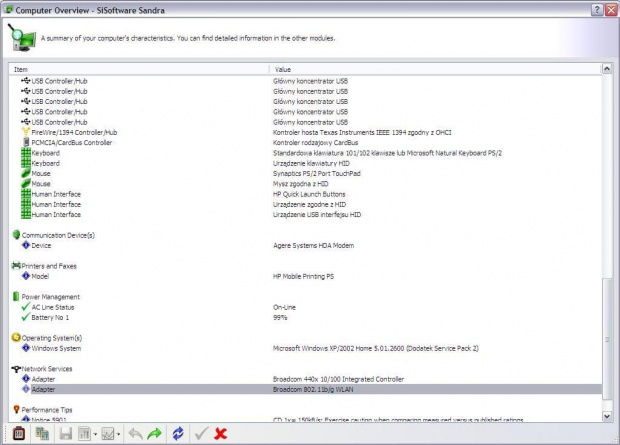Viewport: 620px width, 445px height.
Task: Click the vertical scrollbar thumb
Action: (x=607, y=339)
